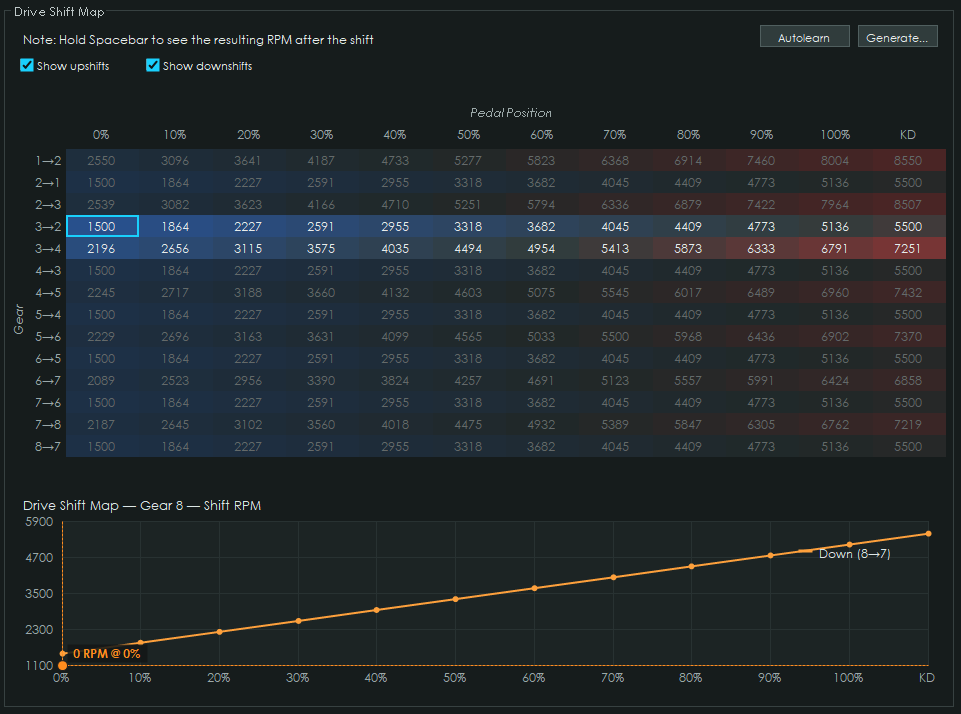This screenshot has width=961, height=714.
Task: Select the 1→2 gear row header
Action: point(48,161)
